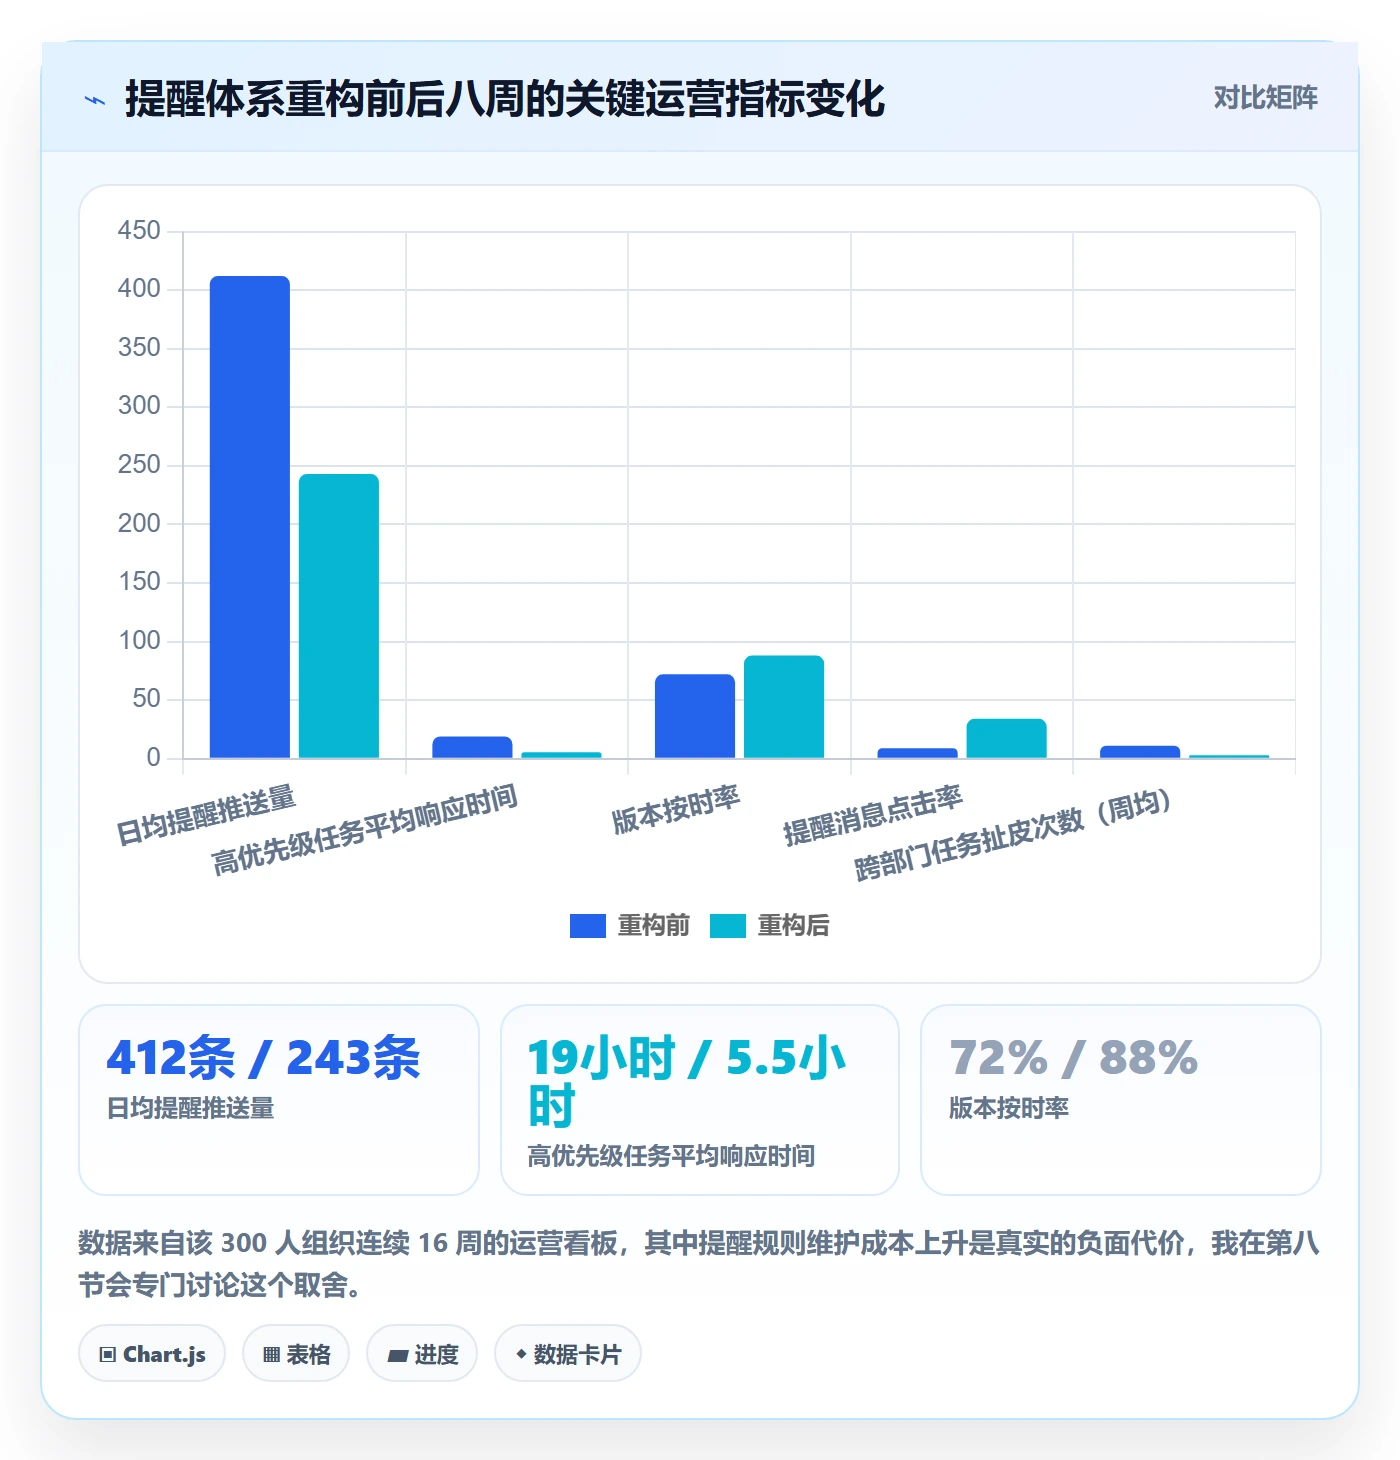
Task: Click the 412条 / 243条 stat value
Action: (264, 1058)
